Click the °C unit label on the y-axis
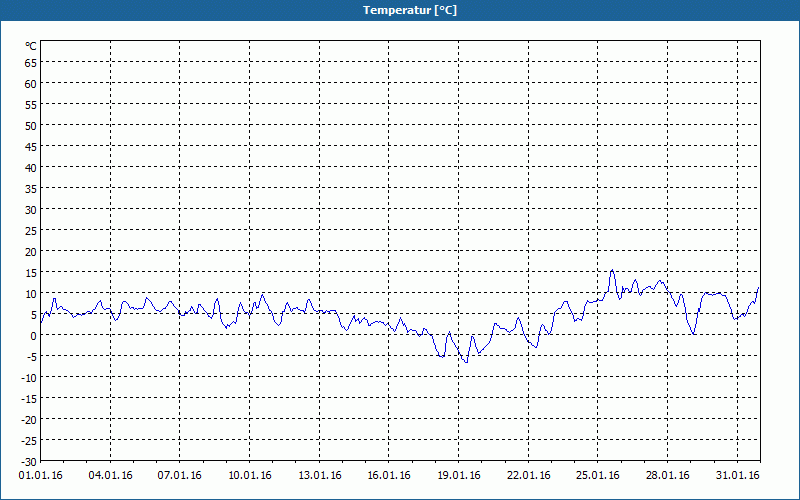This screenshot has height=500, width=800. (x=31, y=46)
